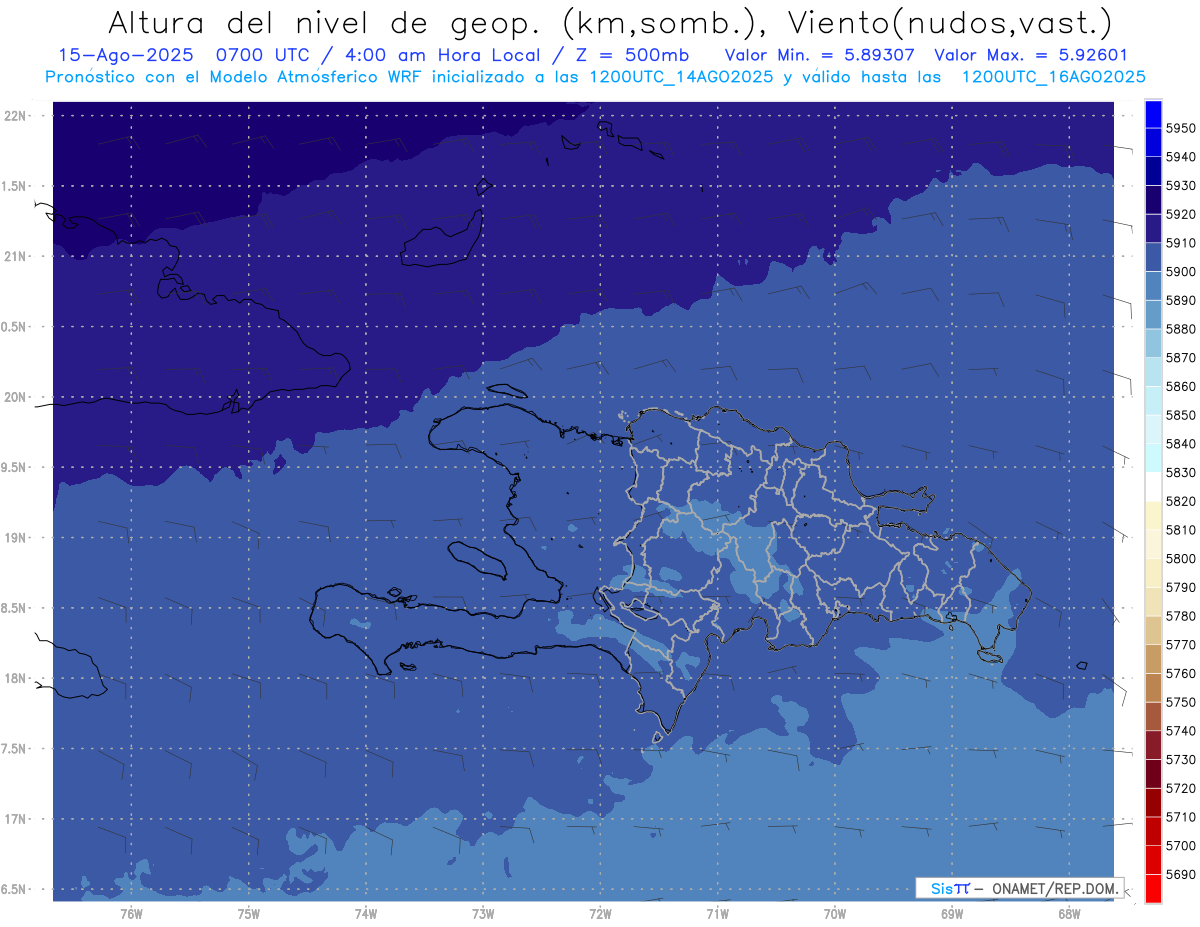1200x927 pixels.
Task: Click the '5900' colorbar value
Action: (1181, 272)
